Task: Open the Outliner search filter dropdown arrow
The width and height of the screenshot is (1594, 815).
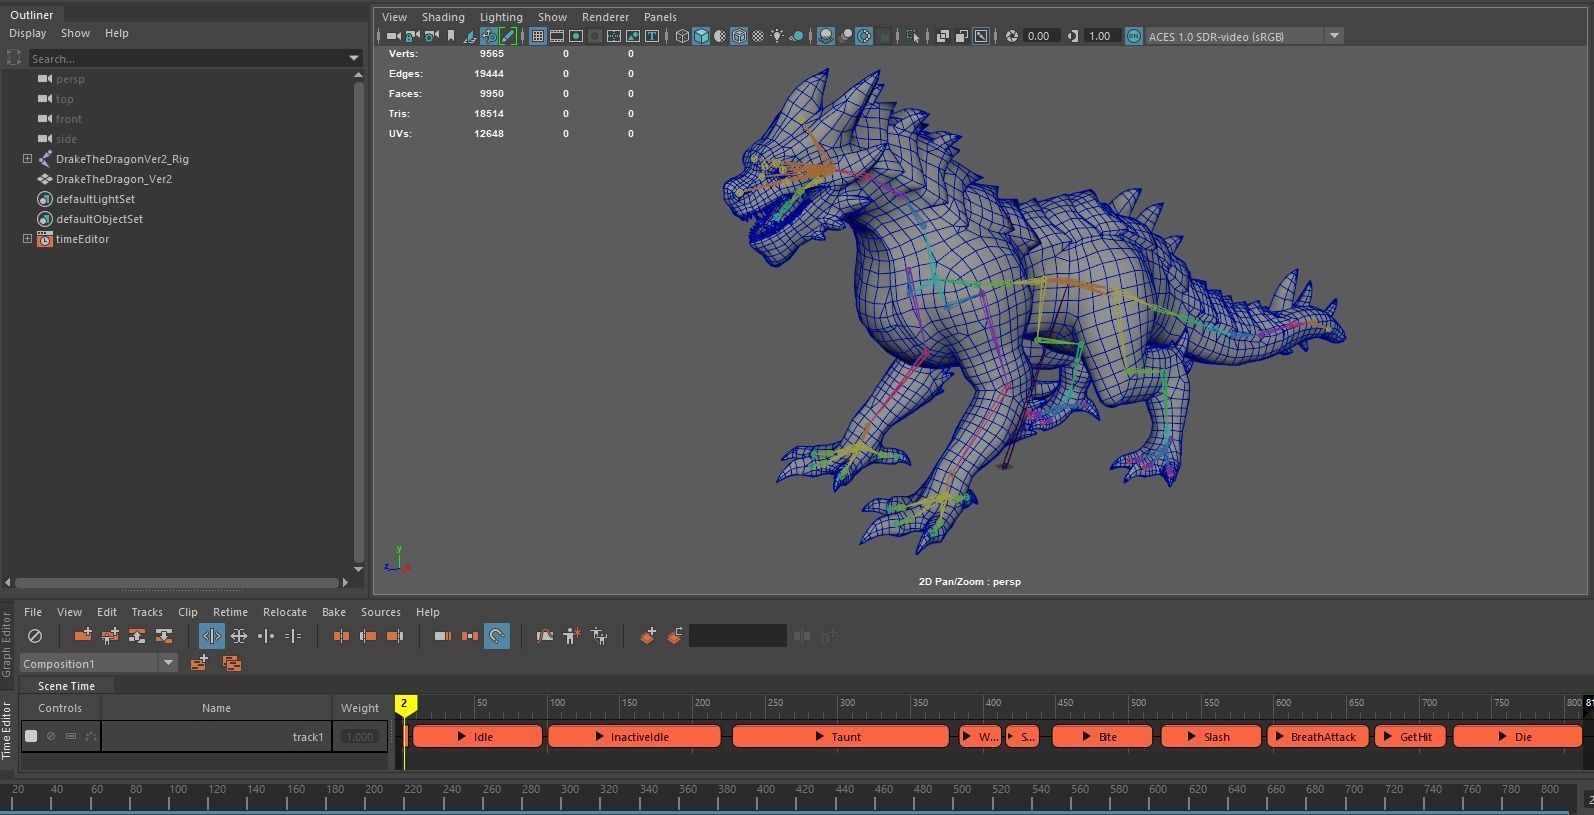Action: pyautogui.click(x=353, y=58)
